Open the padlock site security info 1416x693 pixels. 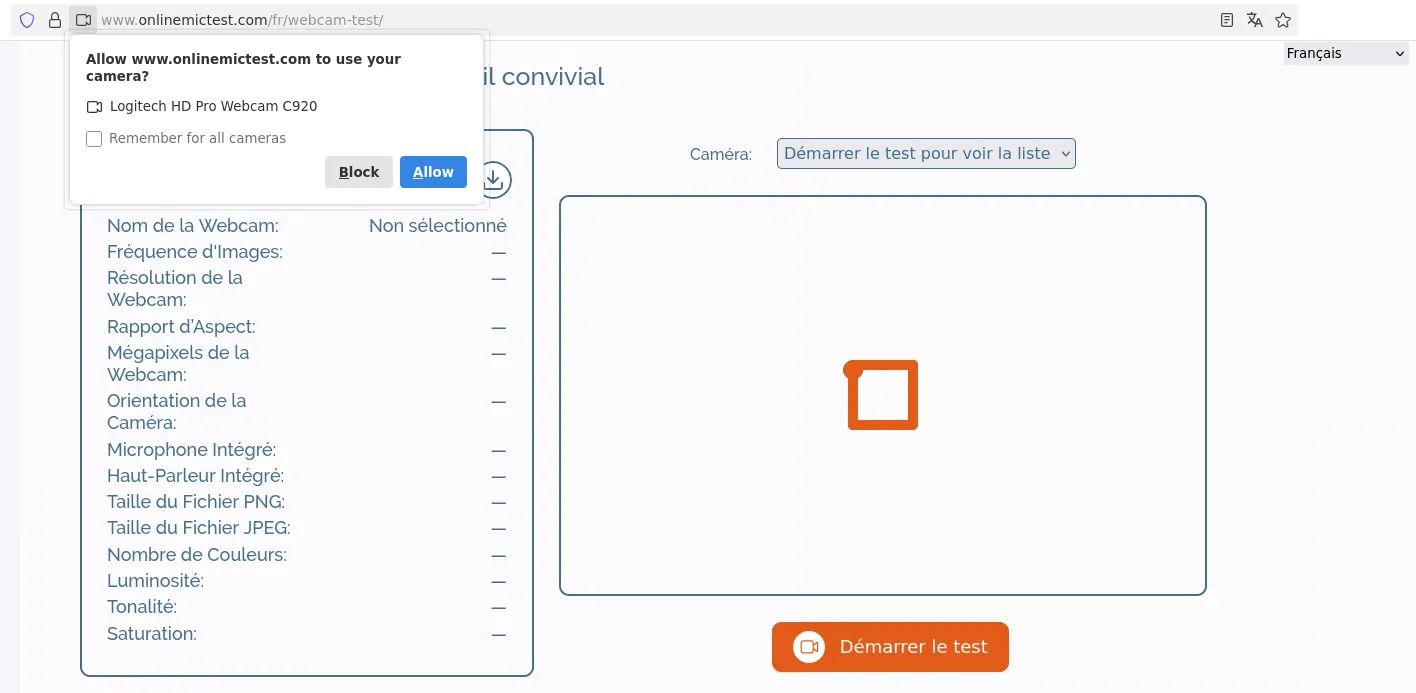point(55,20)
